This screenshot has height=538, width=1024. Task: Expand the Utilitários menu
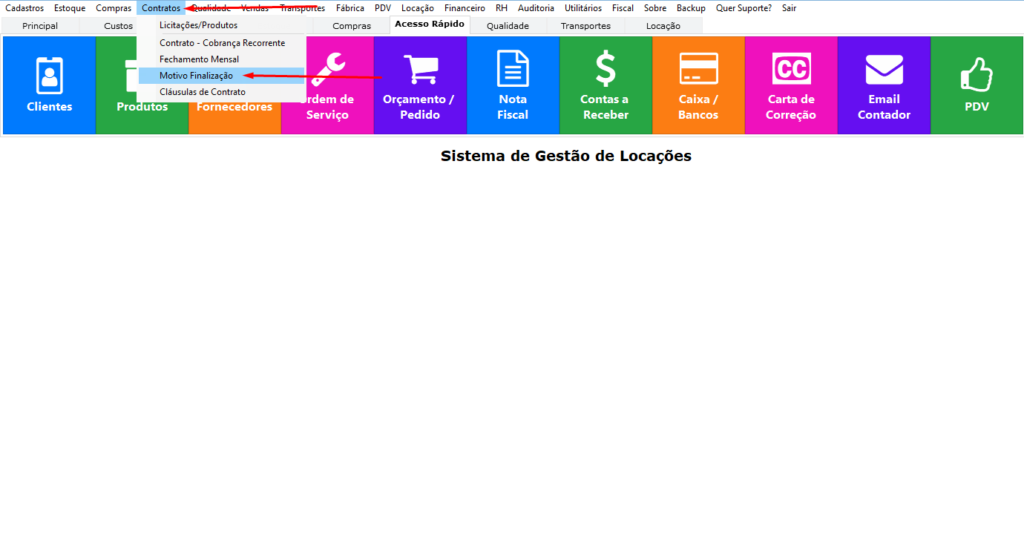[x=583, y=8]
